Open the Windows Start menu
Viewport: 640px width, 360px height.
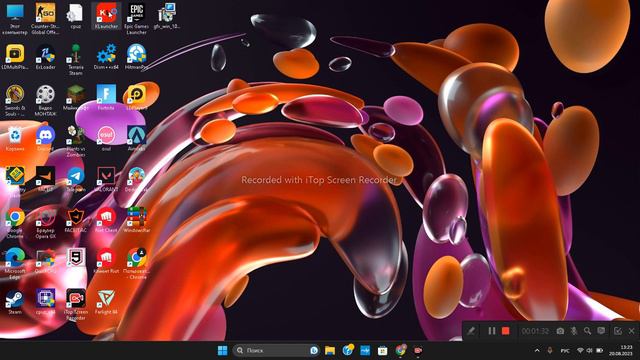click(x=222, y=350)
